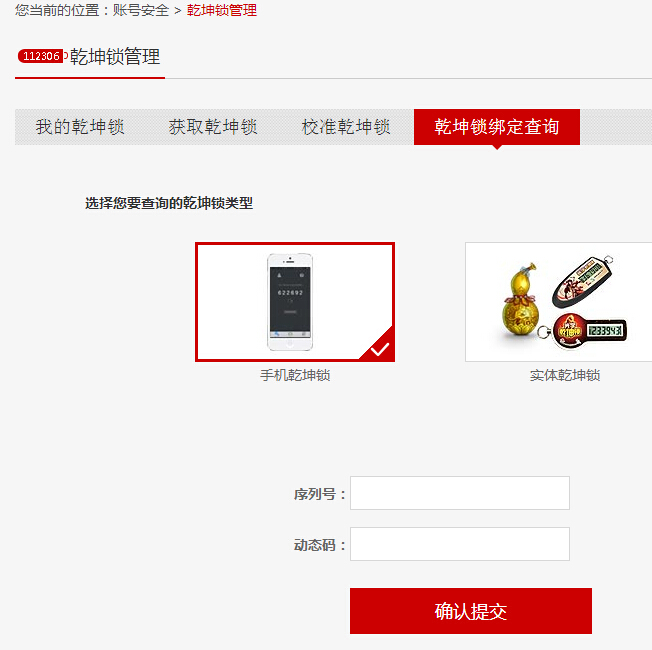Screen dimensions: 652x650
Task: Select the 手机乾坤锁 phone image card
Action: tap(295, 302)
